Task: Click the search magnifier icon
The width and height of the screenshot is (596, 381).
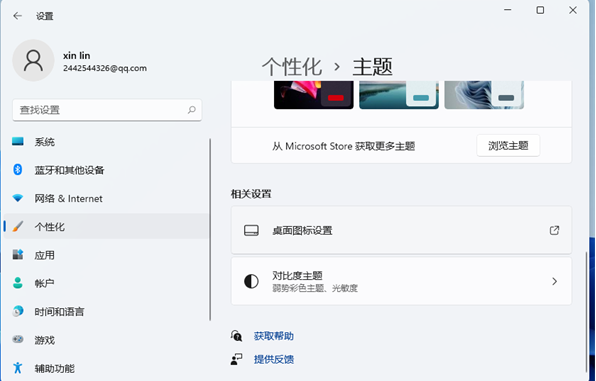Action: pos(192,110)
